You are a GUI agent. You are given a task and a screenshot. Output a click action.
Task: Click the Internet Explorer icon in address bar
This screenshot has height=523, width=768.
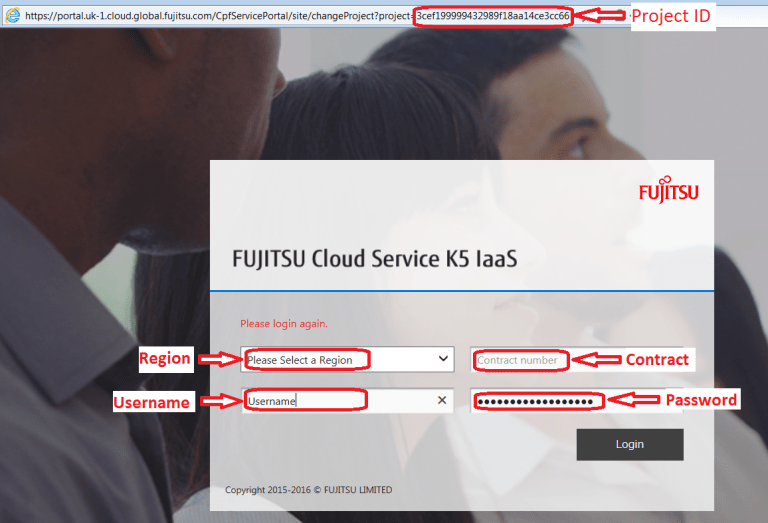(12, 16)
